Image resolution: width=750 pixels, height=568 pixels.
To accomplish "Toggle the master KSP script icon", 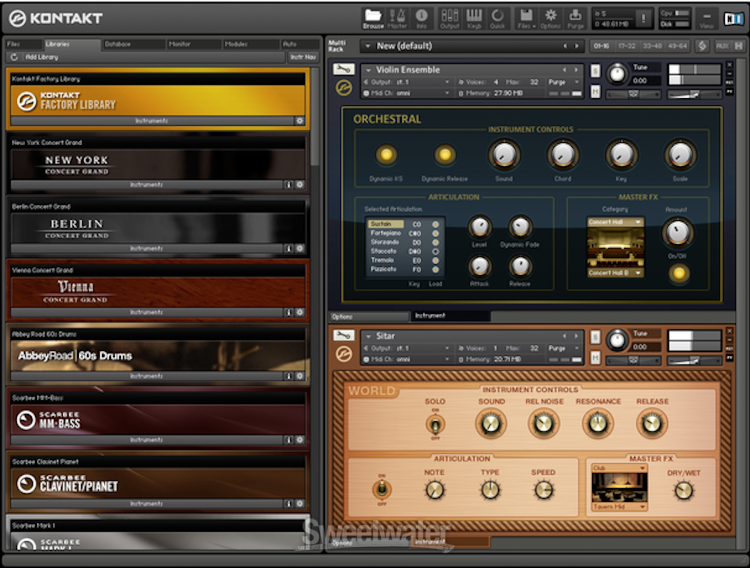I will point(702,46).
